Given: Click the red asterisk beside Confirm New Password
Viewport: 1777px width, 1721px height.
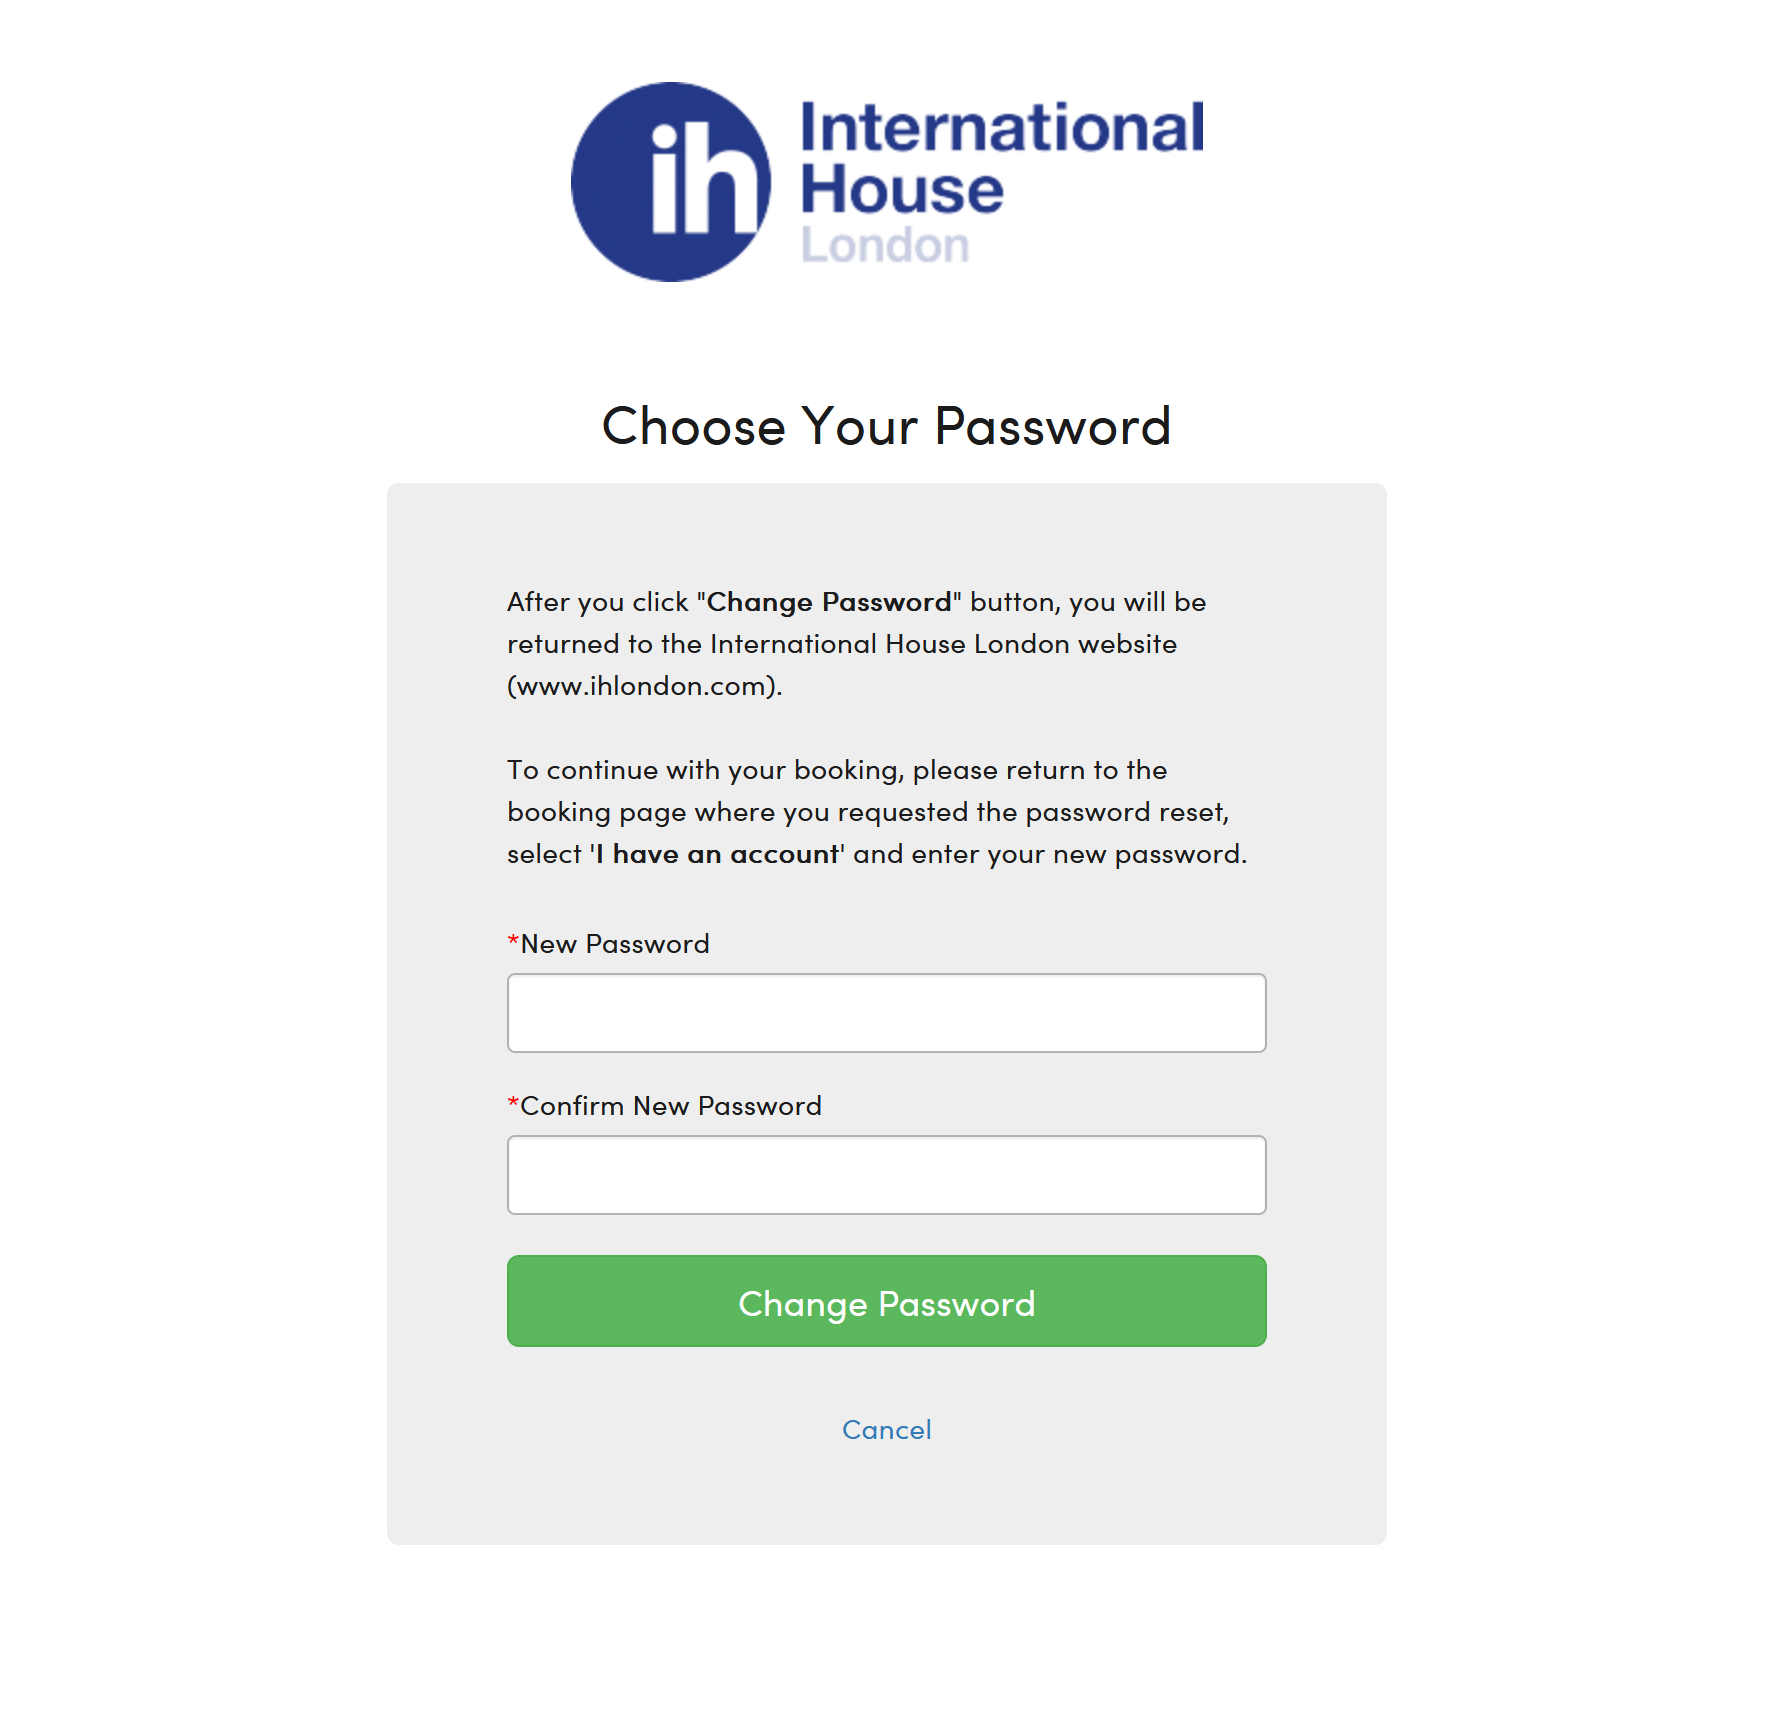Looking at the screenshot, I should click(x=513, y=1104).
